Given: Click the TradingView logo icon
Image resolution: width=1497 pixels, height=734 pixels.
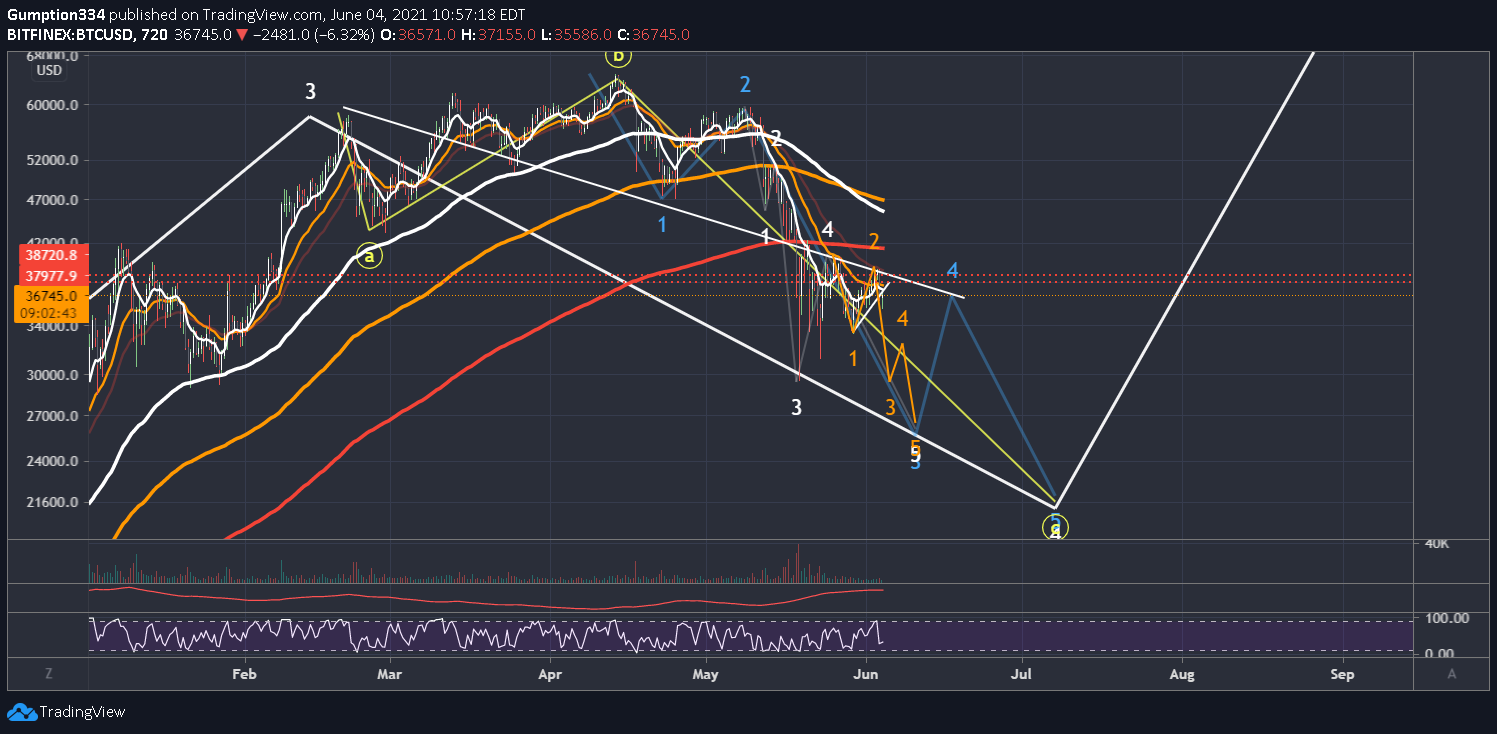Looking at the screenshot, I should click(21, 712).
